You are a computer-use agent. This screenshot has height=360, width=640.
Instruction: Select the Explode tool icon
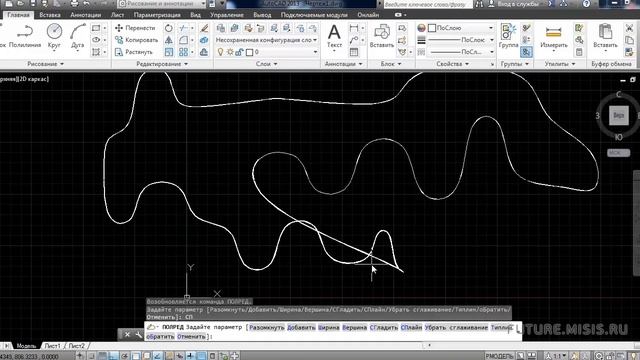coord(204,40)
